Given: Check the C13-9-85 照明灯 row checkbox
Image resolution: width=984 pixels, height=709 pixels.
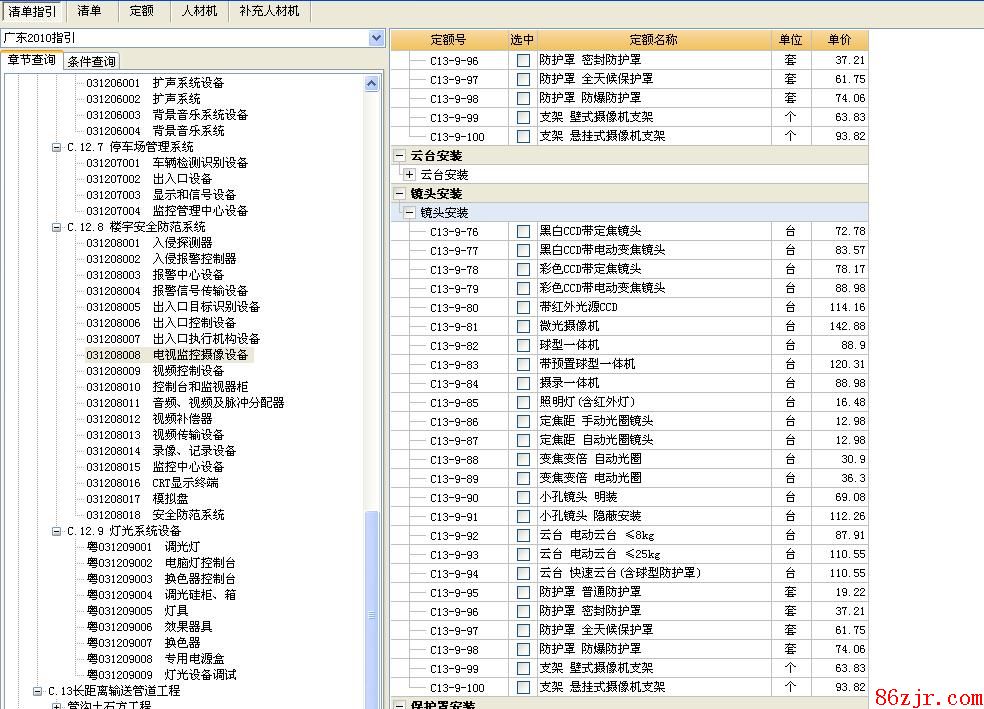Looking at the screenshot, I should (x=523, y=403).
